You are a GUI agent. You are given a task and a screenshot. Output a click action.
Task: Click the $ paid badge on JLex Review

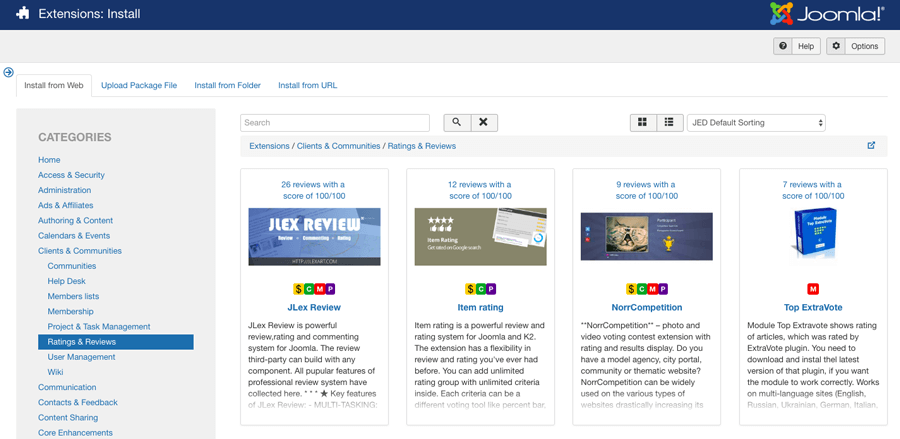click(x=298, y=289)
